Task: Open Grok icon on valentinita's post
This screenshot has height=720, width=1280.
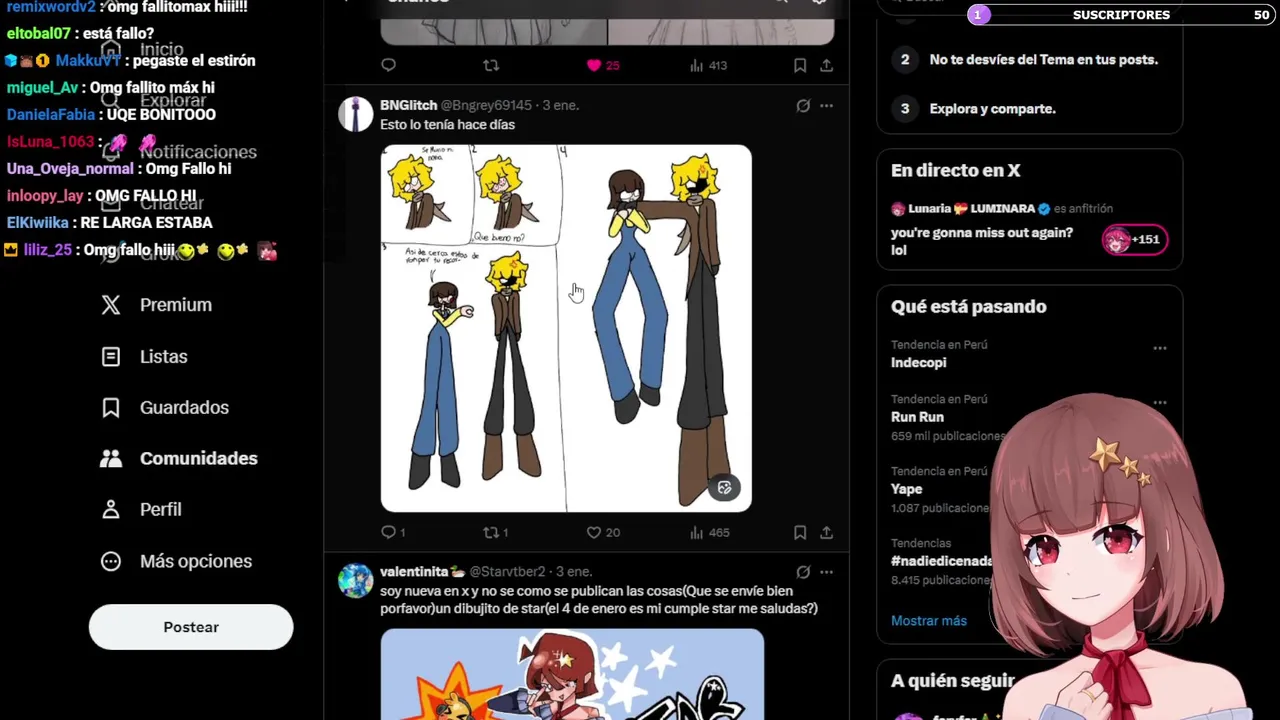Action: tap(803, 572)
